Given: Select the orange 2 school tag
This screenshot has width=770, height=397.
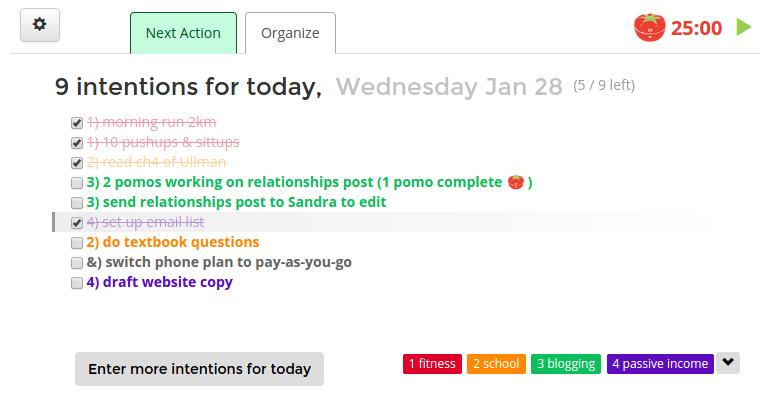Looking at the screenshot, I should point(496,364).
